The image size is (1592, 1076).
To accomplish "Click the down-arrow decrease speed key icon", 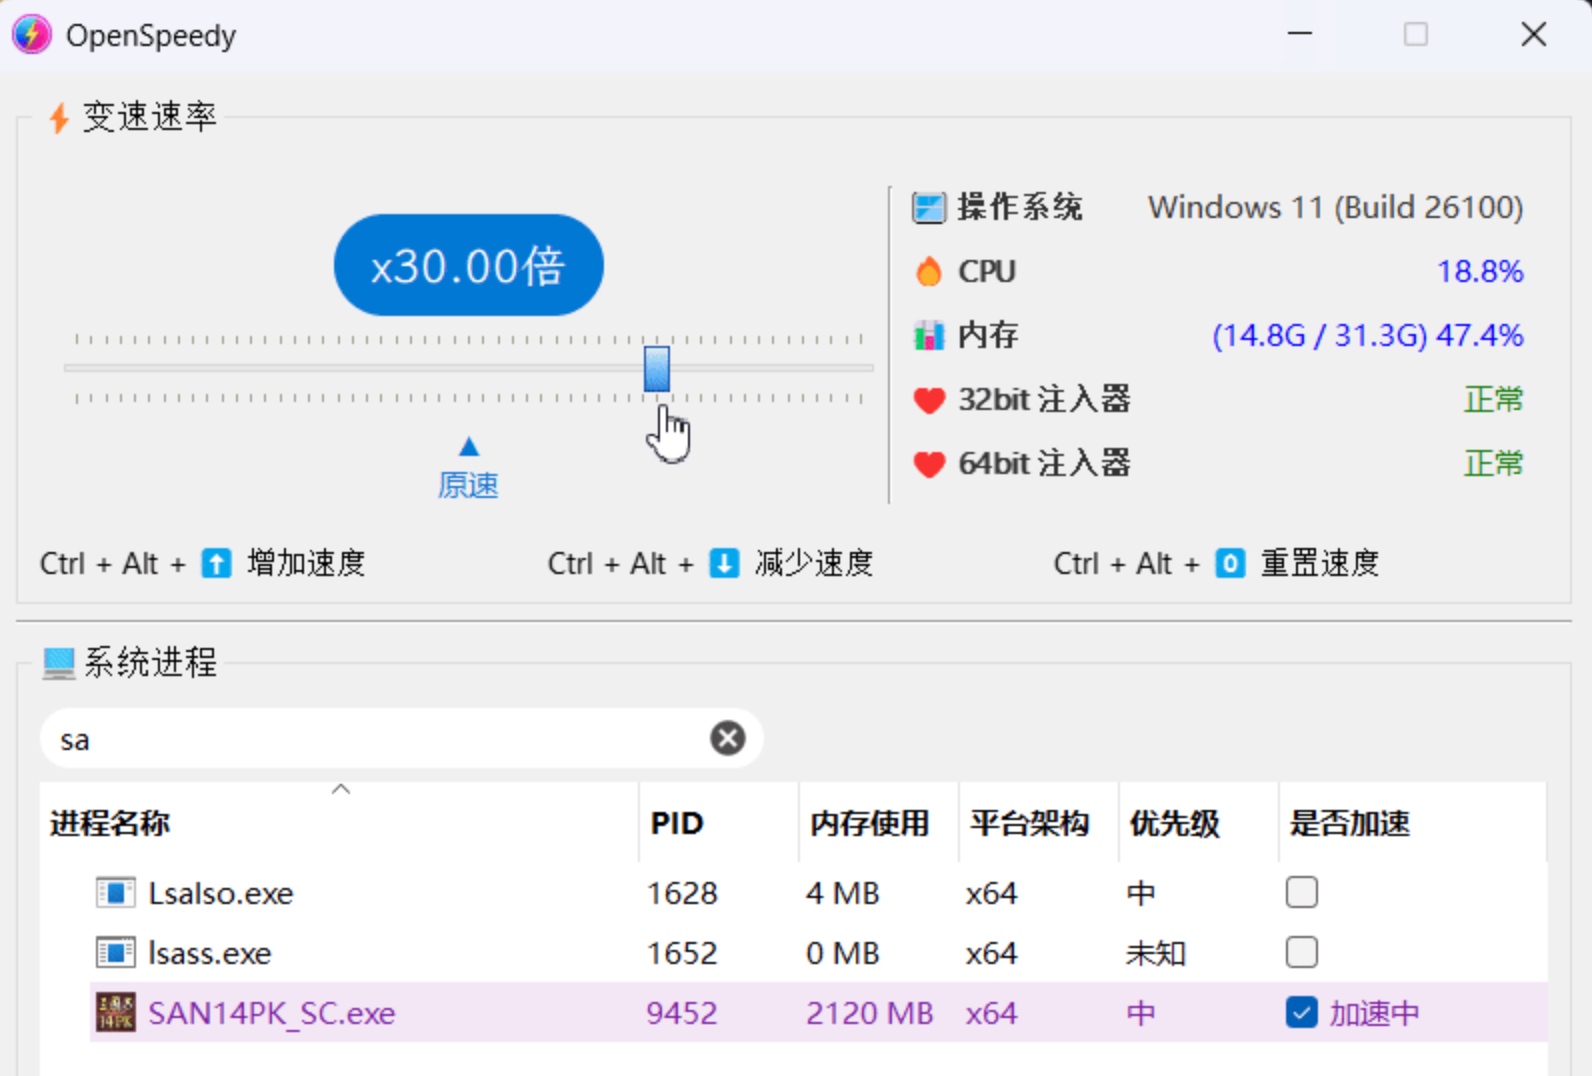I will (x=724, y=564).
